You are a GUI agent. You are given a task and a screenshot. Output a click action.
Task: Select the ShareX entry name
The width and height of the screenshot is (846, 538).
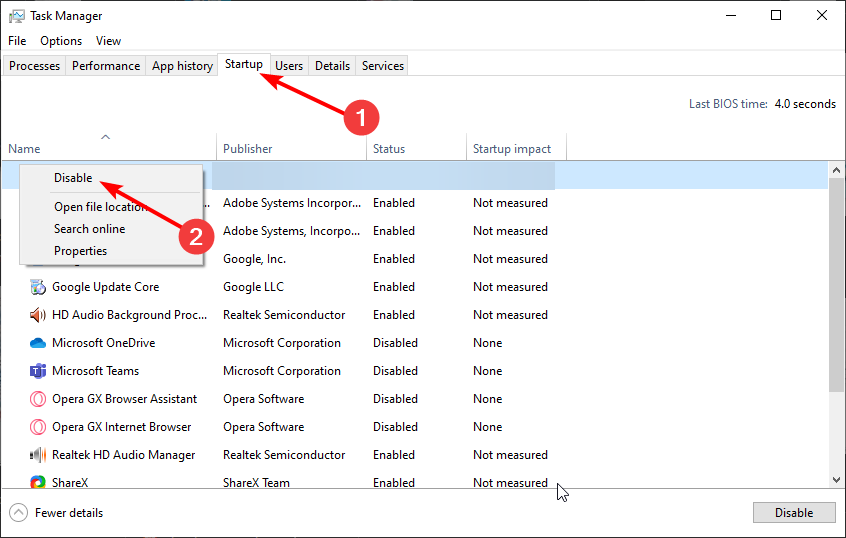pyautogui.click(x=70, y=482)
